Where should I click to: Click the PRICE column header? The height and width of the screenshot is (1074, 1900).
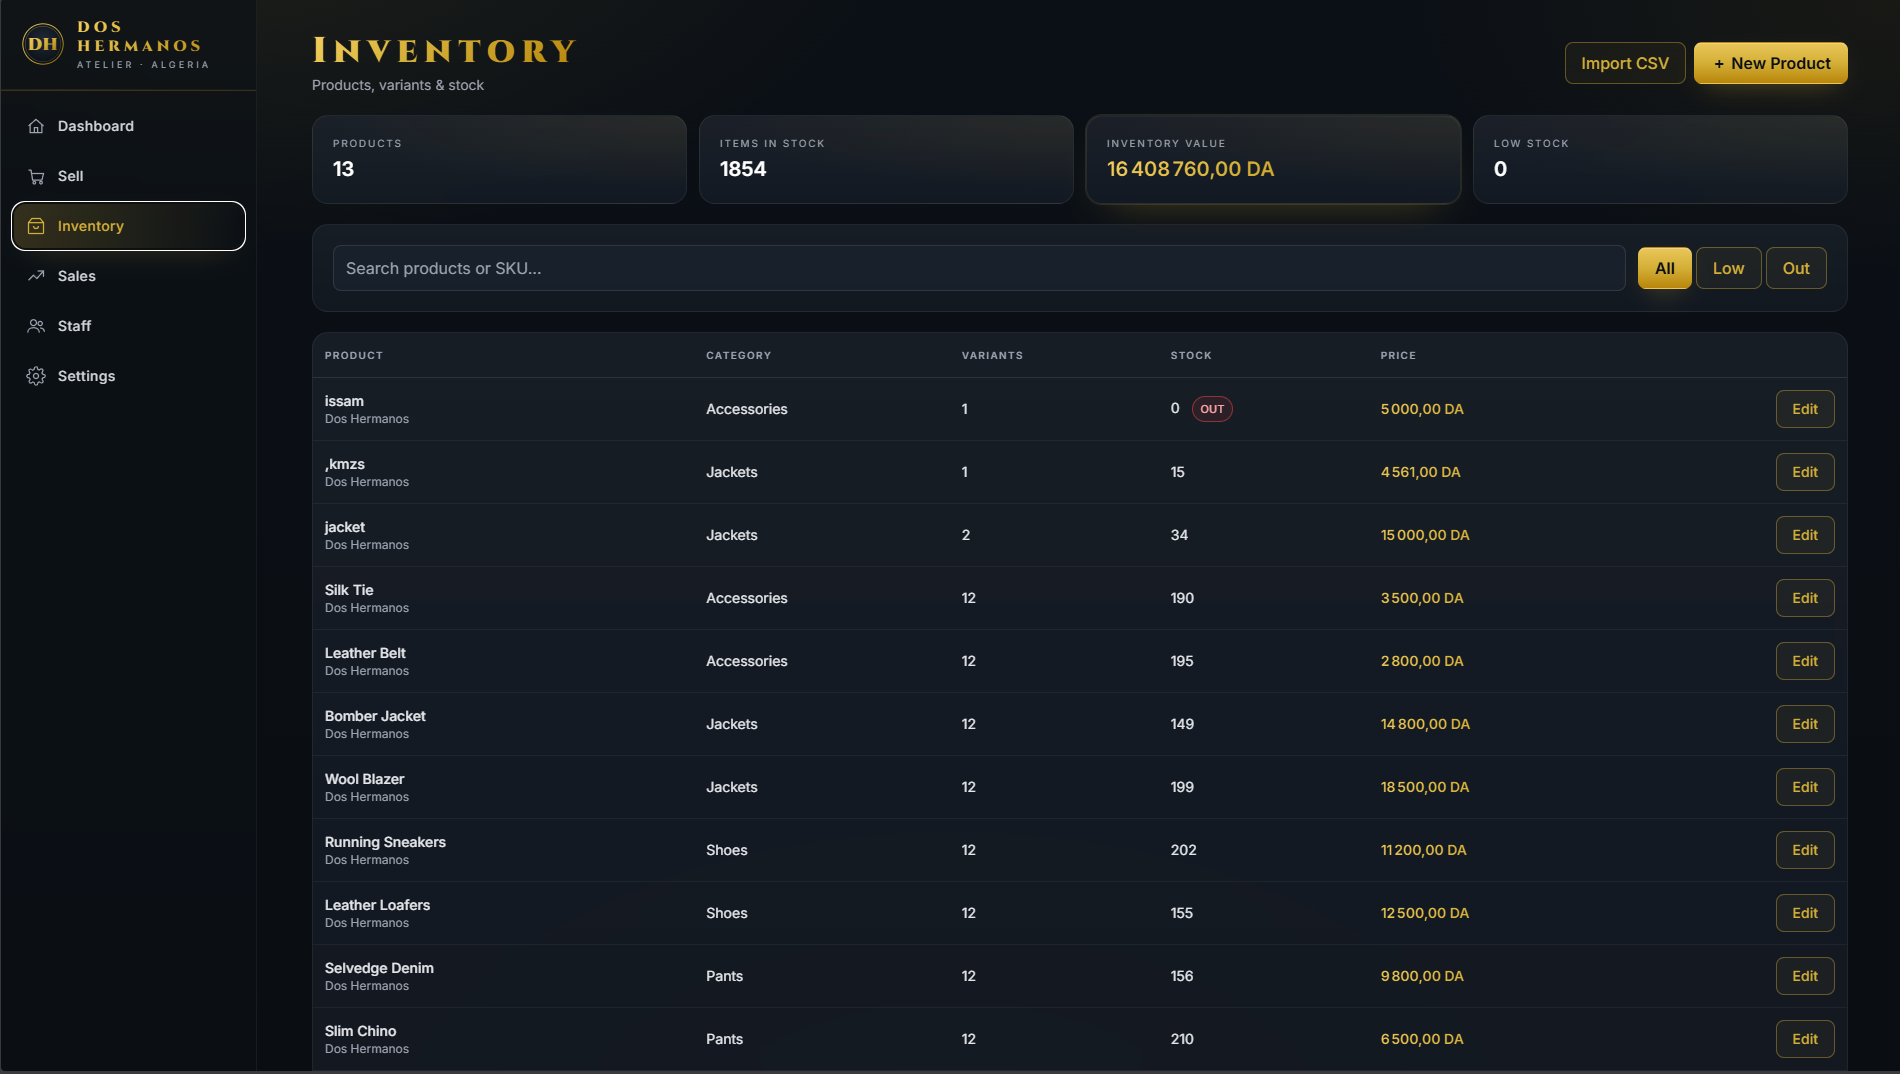pos(1398,356)
